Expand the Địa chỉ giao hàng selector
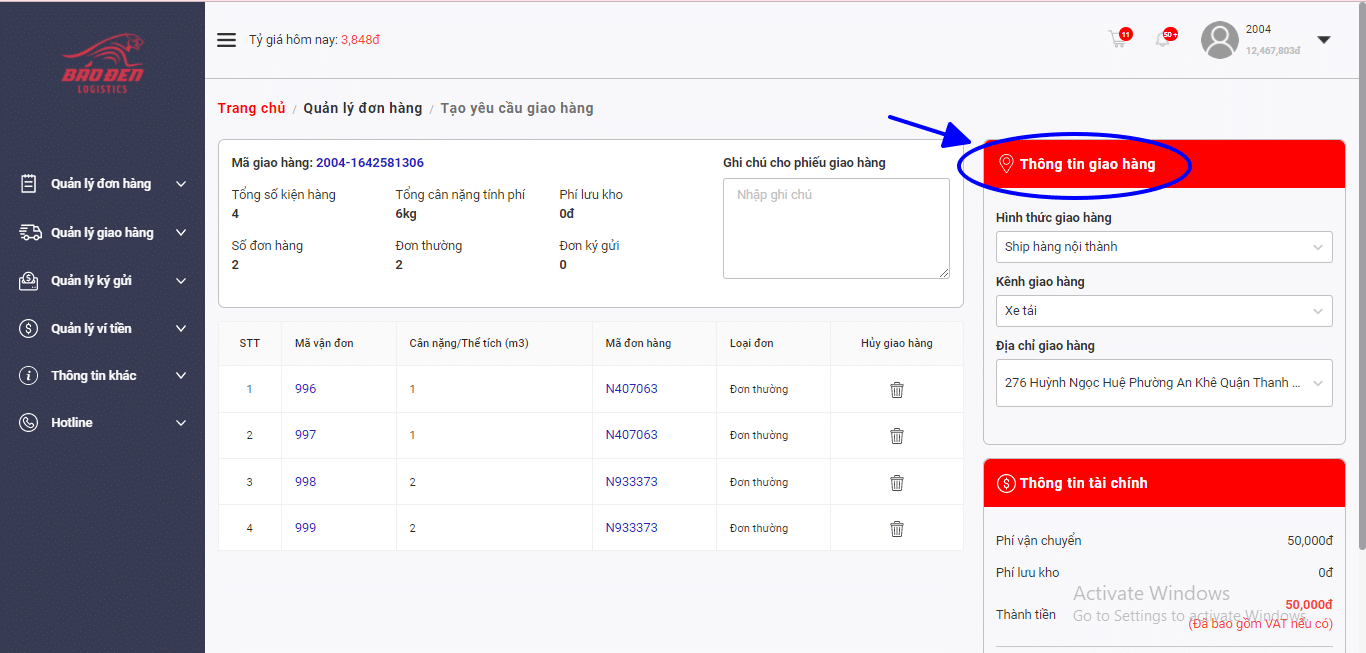Viewport: 1366px width, 653px height. coord(1163,383)
